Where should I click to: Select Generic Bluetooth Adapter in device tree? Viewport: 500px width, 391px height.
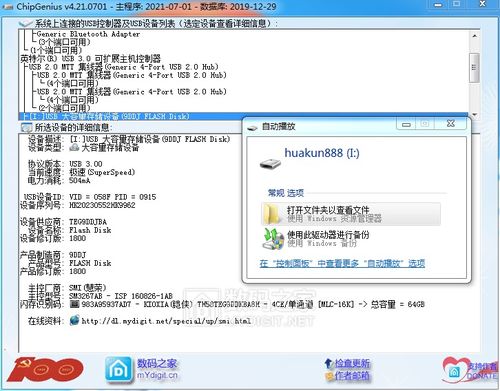coord(88,34)
